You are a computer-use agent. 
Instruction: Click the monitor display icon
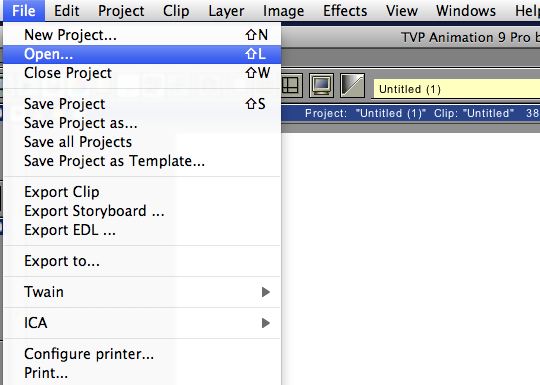321,85
